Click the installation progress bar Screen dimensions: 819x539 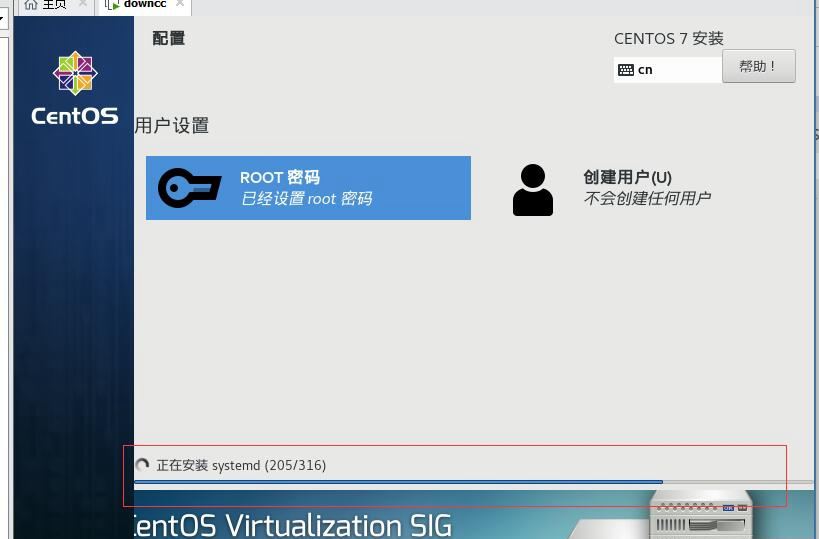click(473, 482)
